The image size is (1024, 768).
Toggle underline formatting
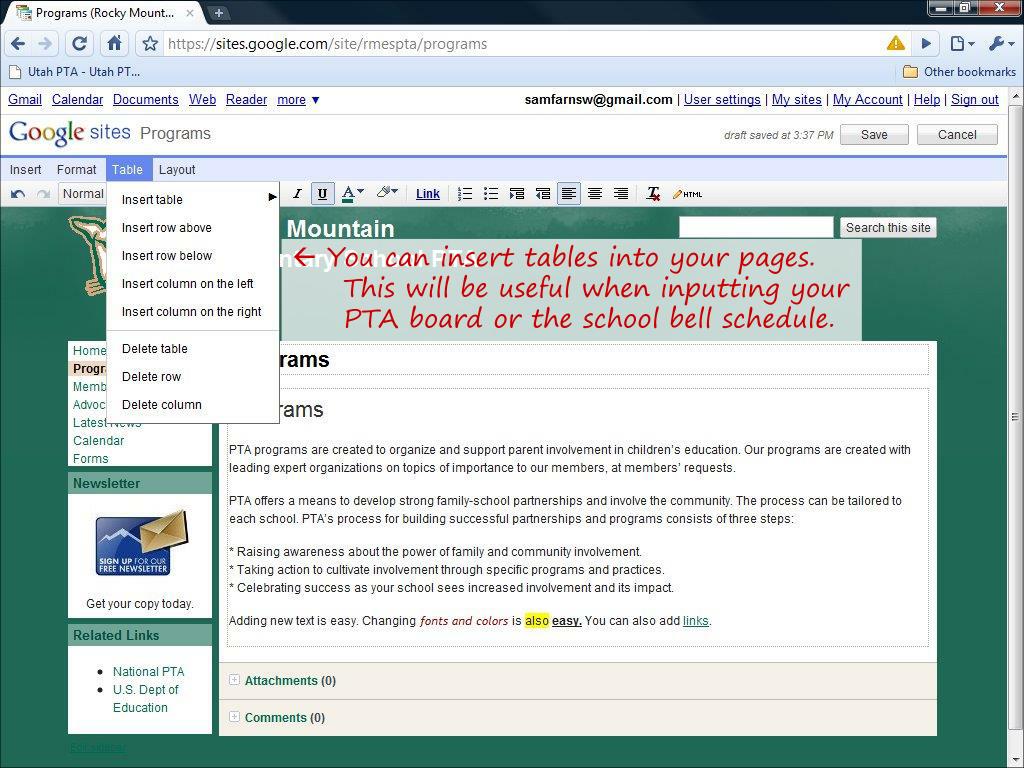[x=322, y=193]
